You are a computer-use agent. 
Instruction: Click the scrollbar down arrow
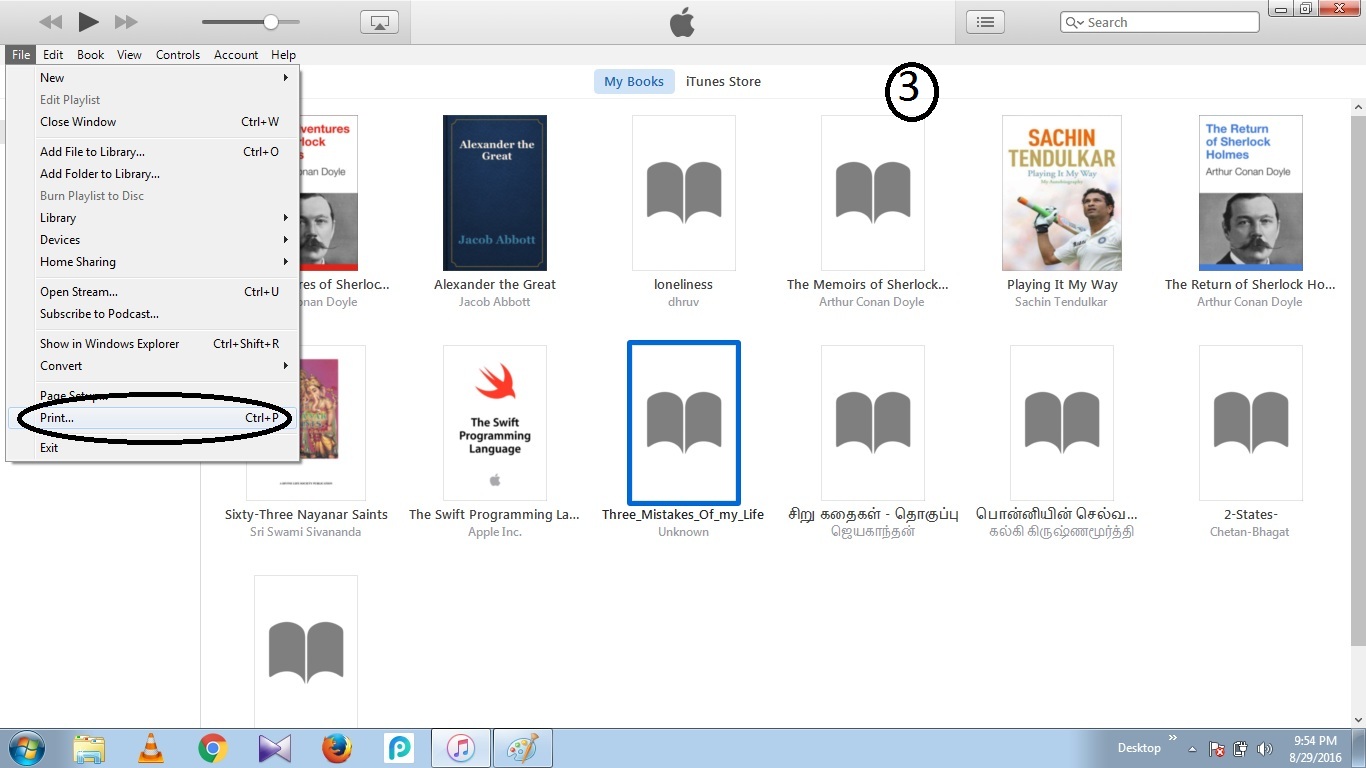click(x=1358, y=719)
